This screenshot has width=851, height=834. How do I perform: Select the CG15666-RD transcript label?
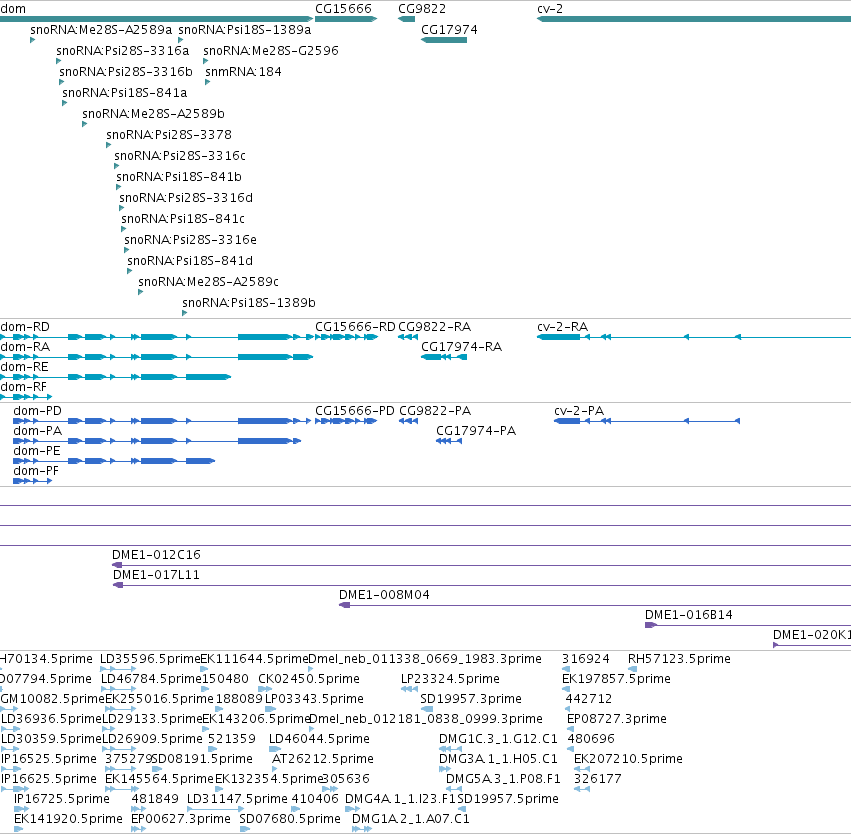click(355, 327)
